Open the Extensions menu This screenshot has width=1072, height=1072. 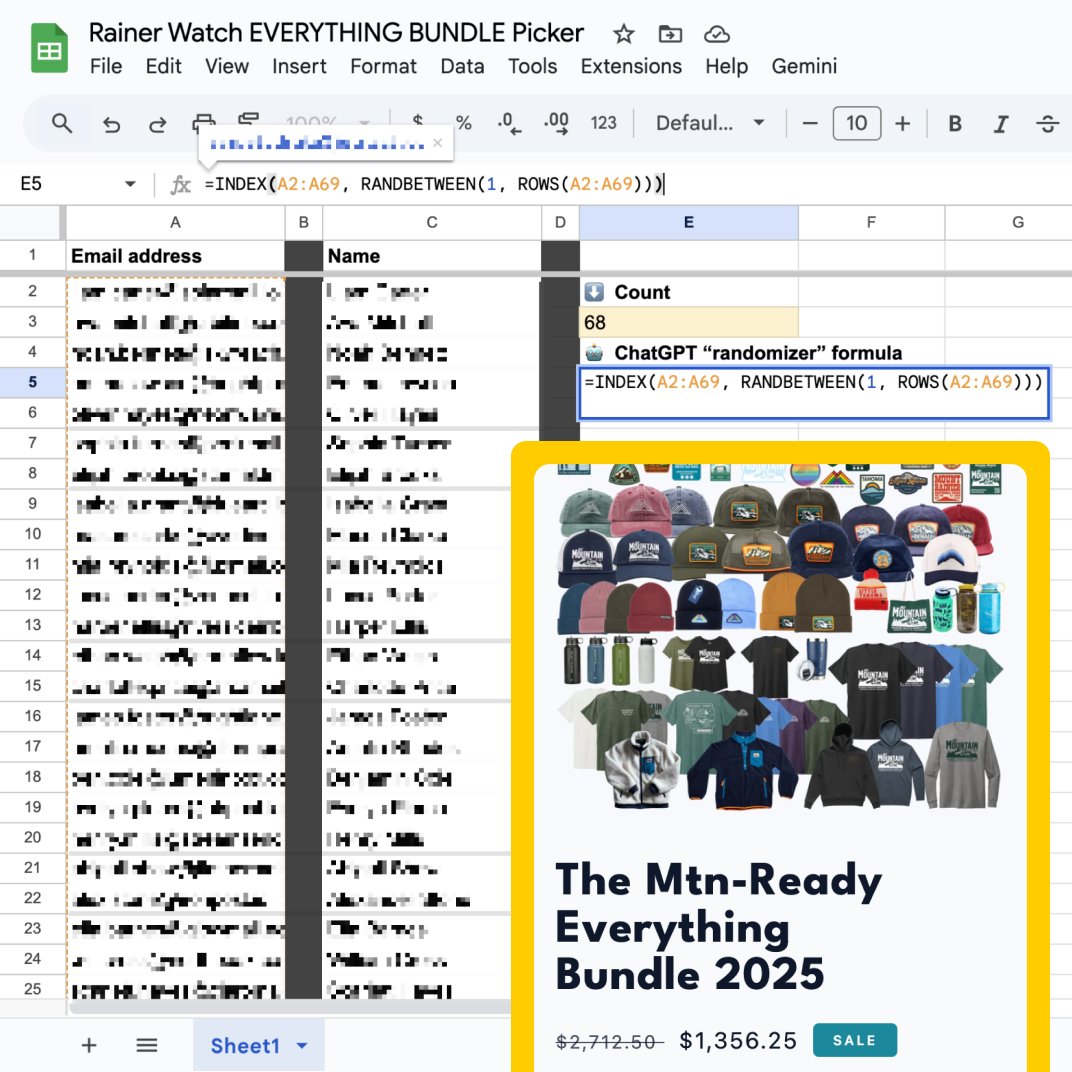631,66
